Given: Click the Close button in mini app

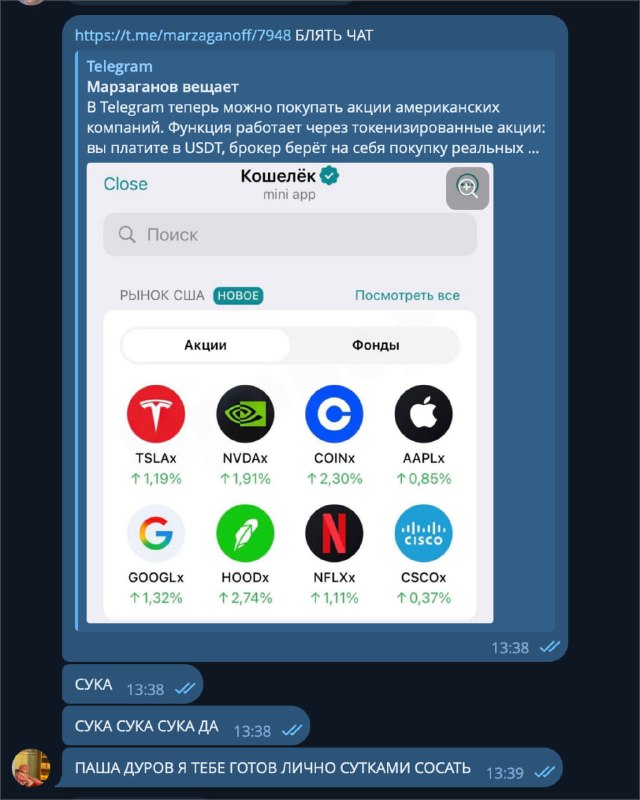Looking at the screenshot, I should [x=126, y=184].
